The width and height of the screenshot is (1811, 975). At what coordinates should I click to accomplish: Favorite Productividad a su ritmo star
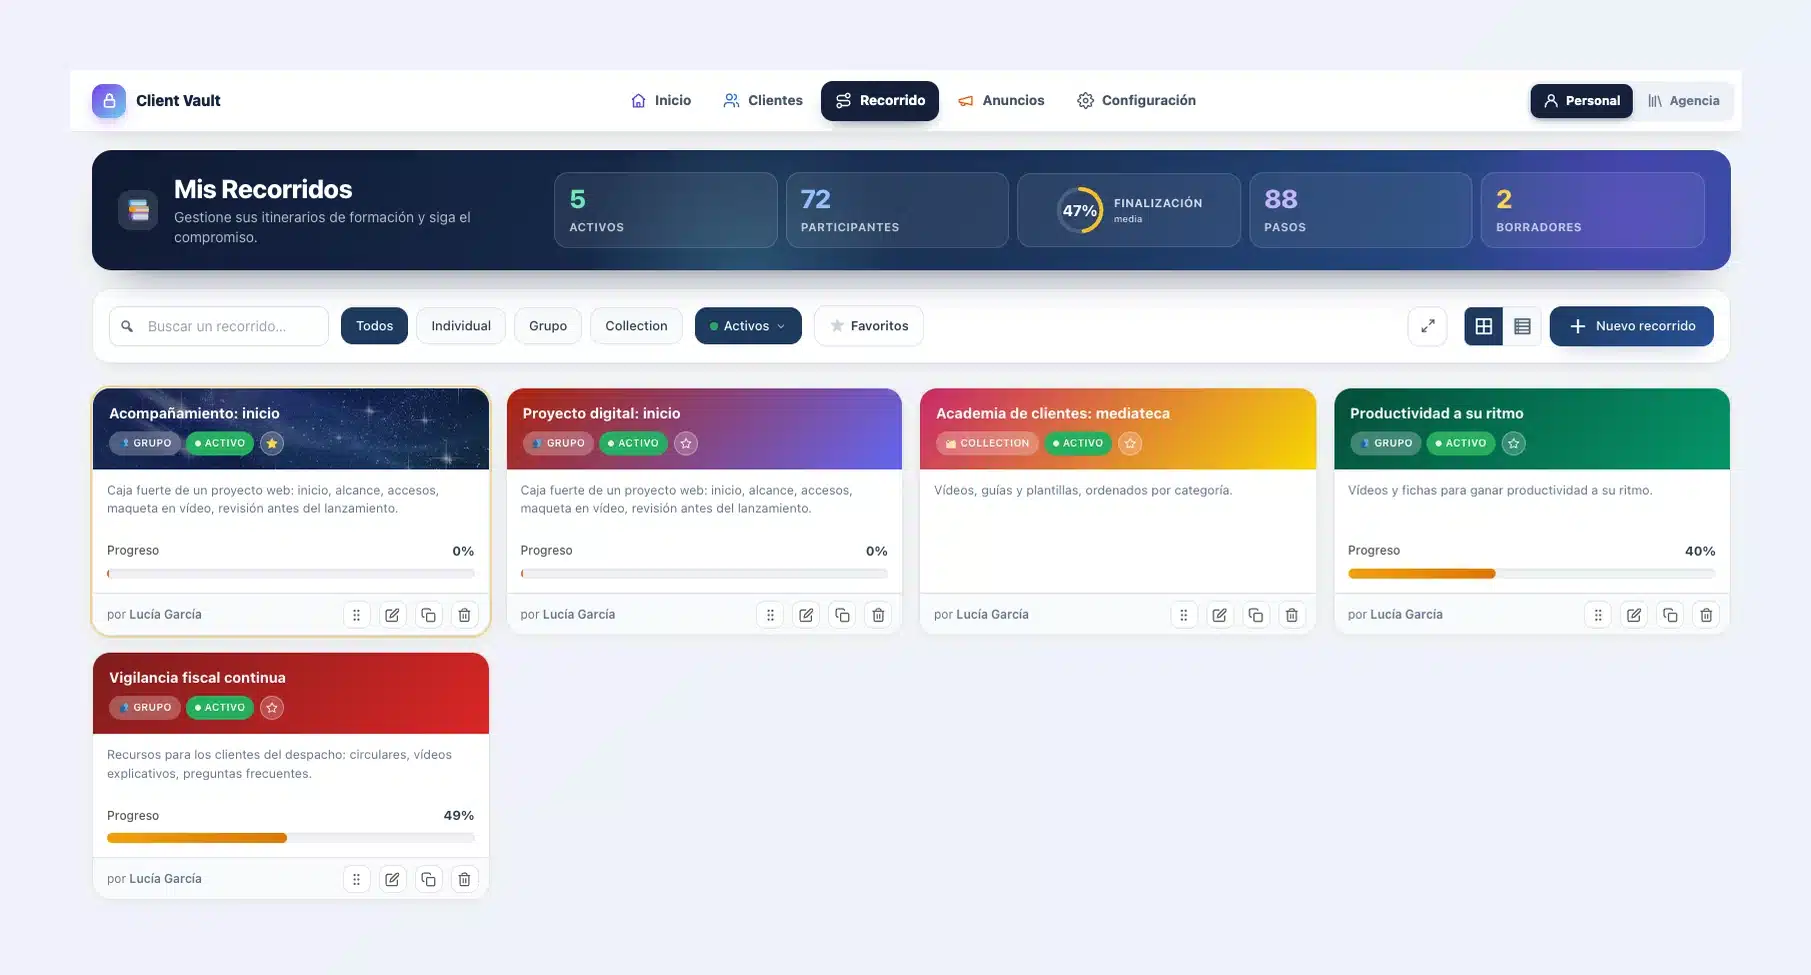[x=1514, y=443]
